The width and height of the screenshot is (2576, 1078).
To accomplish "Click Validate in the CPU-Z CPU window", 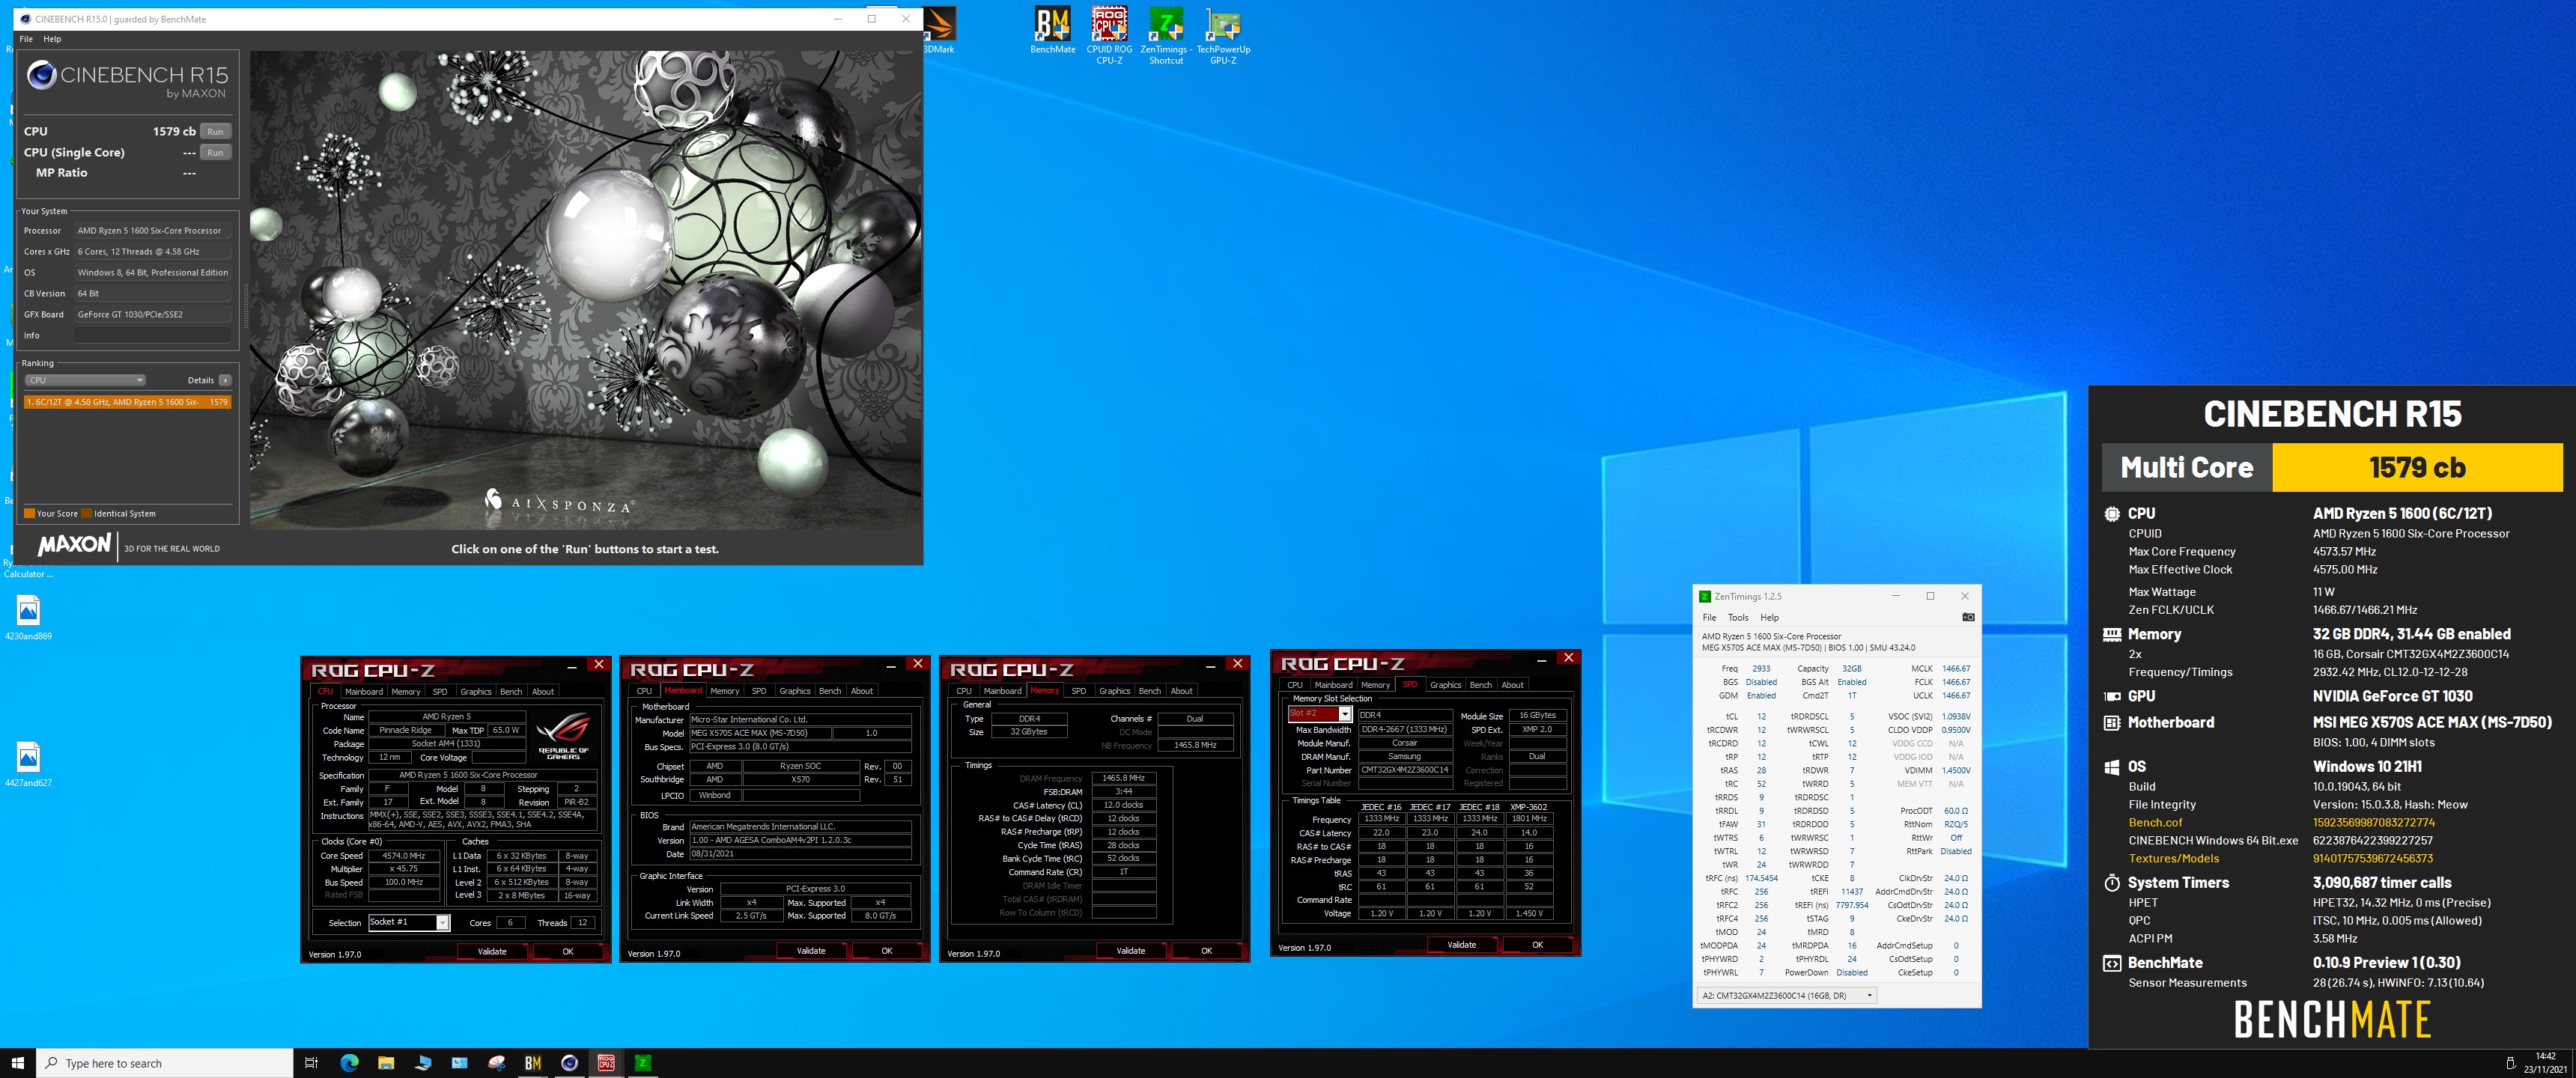I will 492,952.
